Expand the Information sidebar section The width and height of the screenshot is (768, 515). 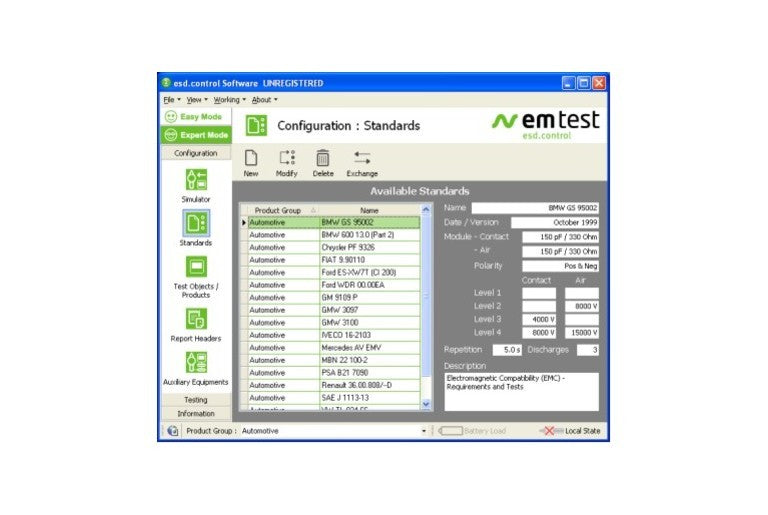coord(196,414)
